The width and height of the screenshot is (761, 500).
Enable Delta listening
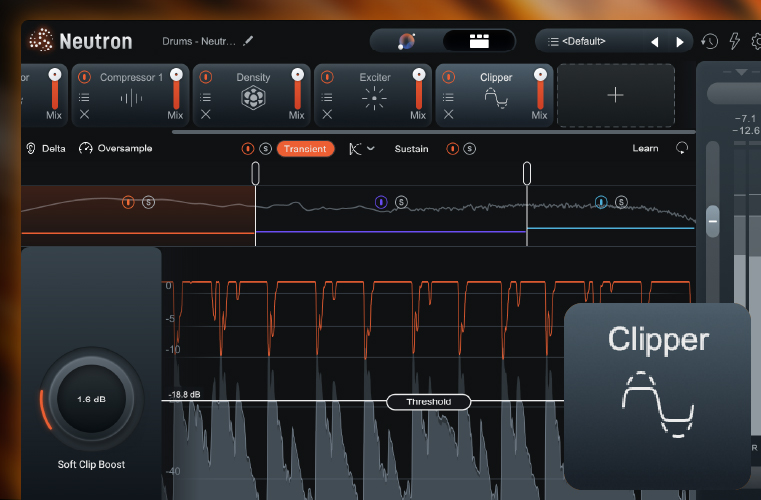(53, 149)
